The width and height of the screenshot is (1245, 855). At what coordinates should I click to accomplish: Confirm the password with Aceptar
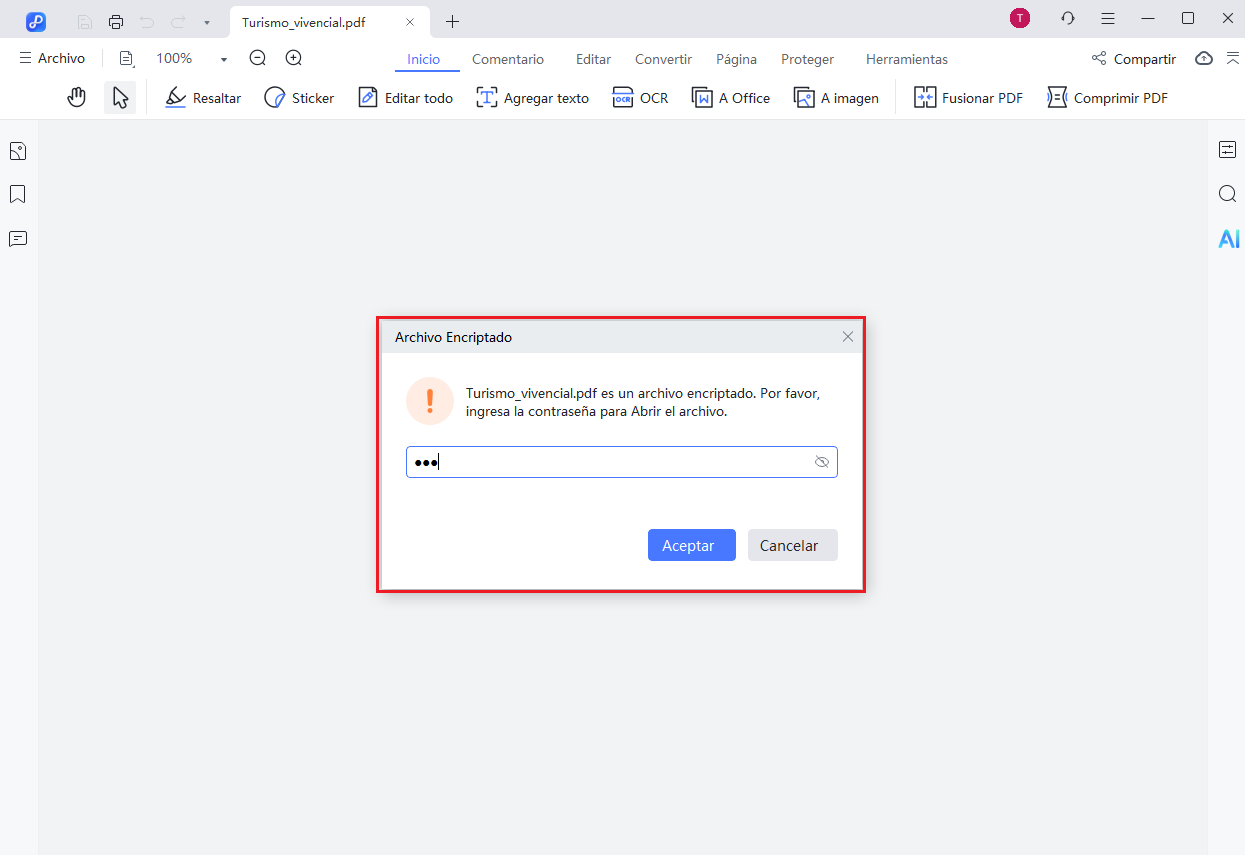pyautogui.click(x=691, y=545)
